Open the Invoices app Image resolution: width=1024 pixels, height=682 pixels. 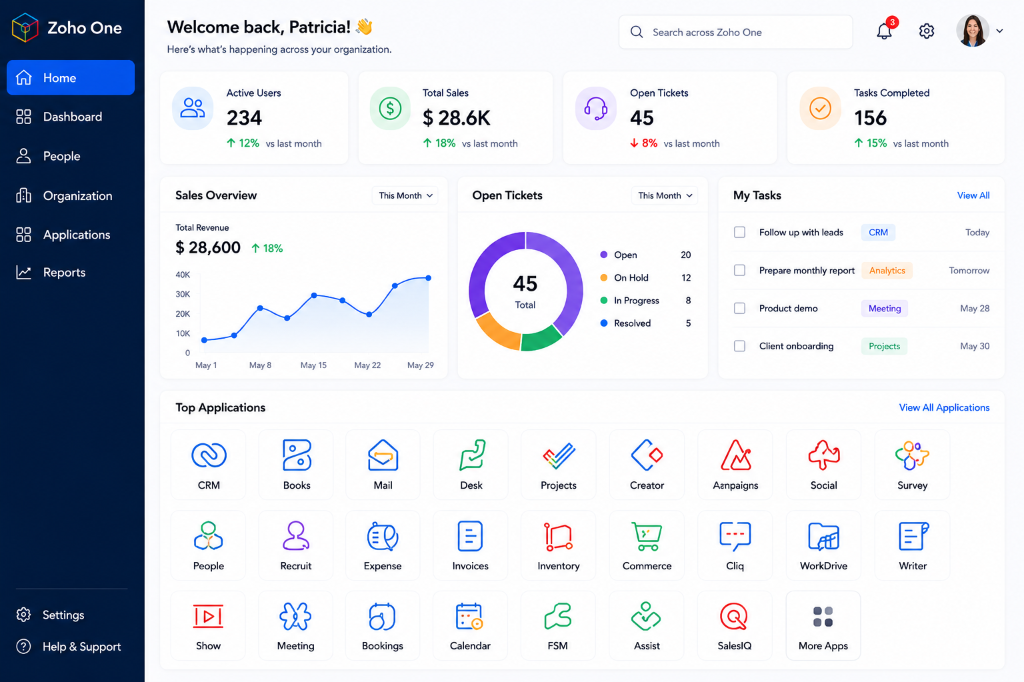(471, 545)
